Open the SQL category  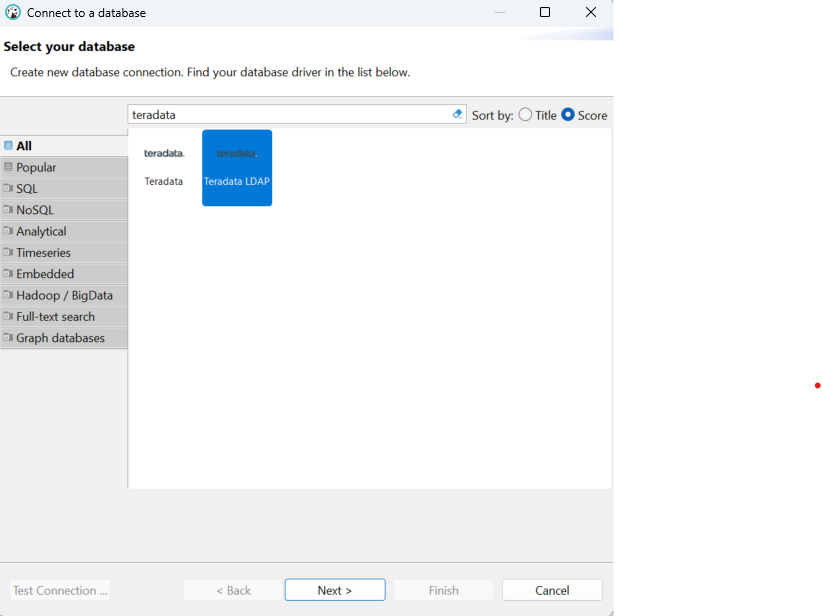[64, 189]
